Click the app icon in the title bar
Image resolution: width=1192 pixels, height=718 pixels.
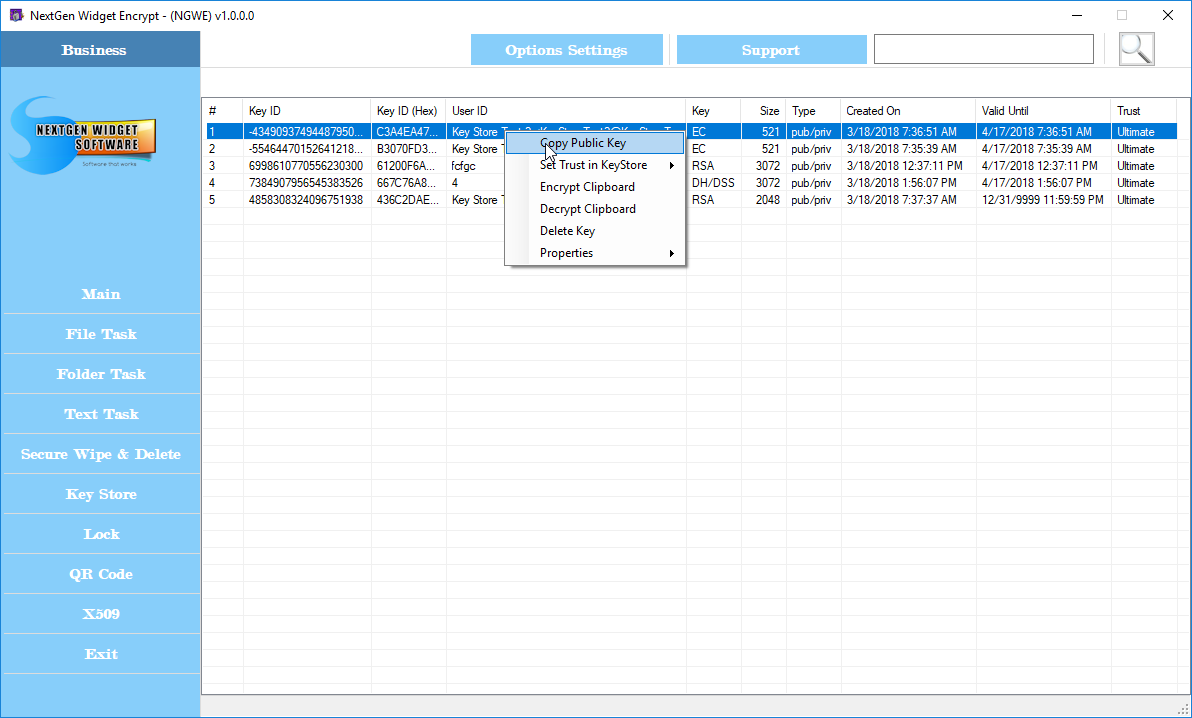coord(16,15)
